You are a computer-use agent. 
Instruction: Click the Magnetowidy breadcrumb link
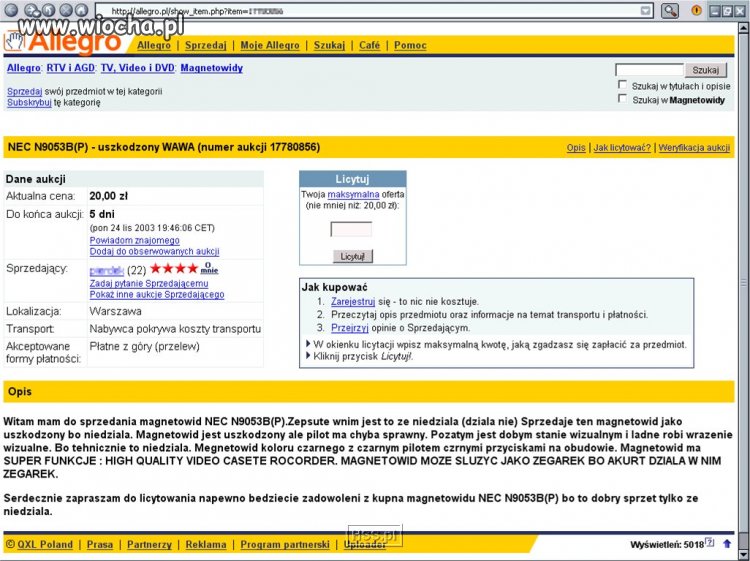tap(211, 68)
